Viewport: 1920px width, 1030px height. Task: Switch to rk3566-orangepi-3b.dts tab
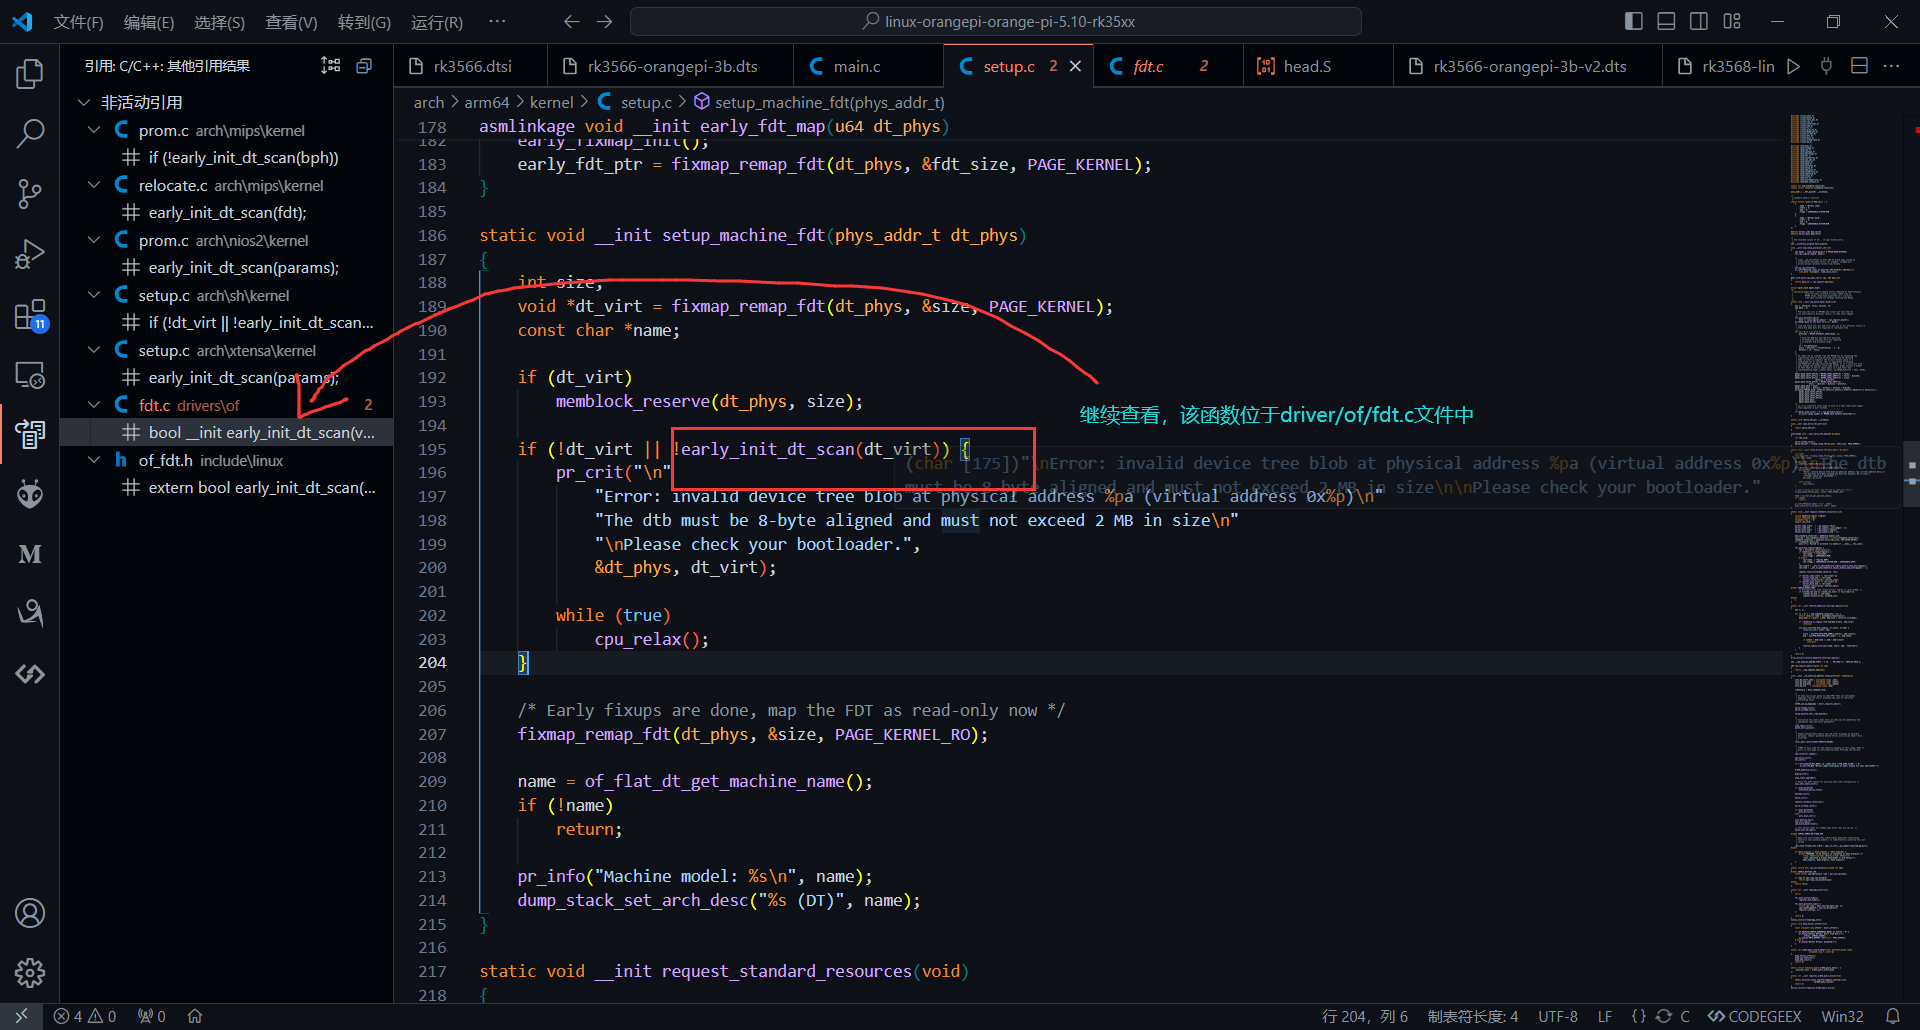[x=671, y=66]
